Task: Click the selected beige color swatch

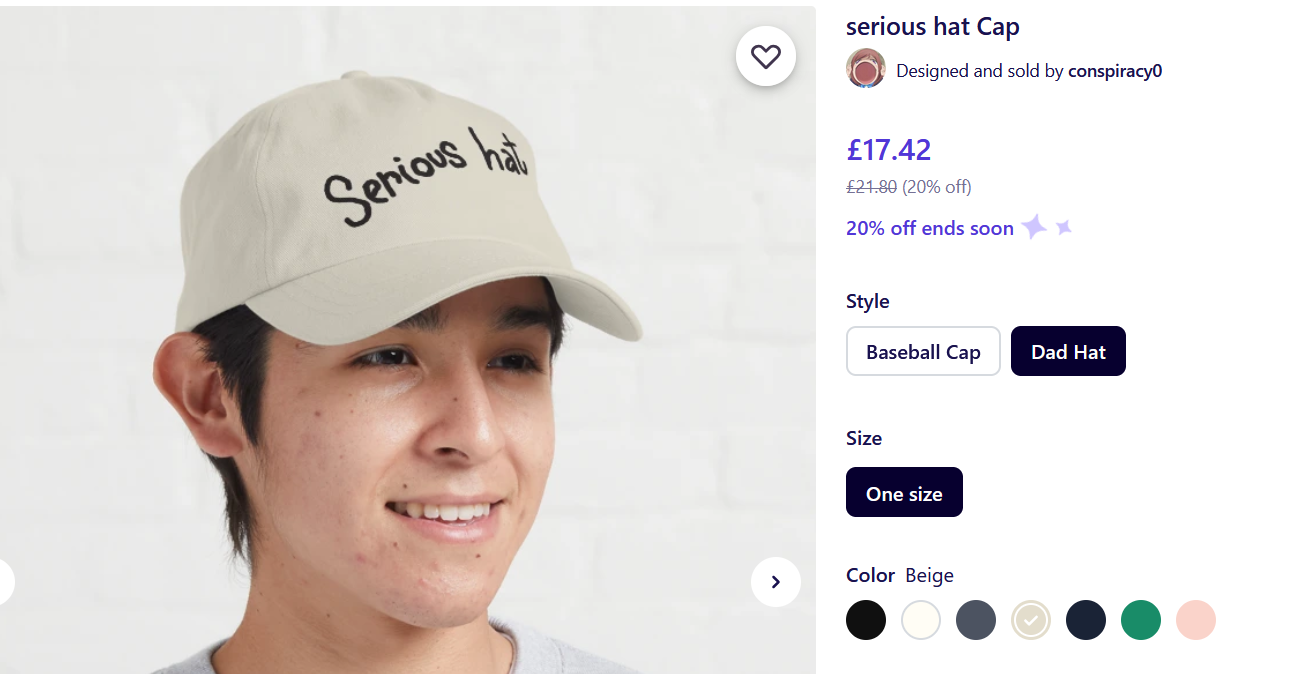Action: (1031, 620)
